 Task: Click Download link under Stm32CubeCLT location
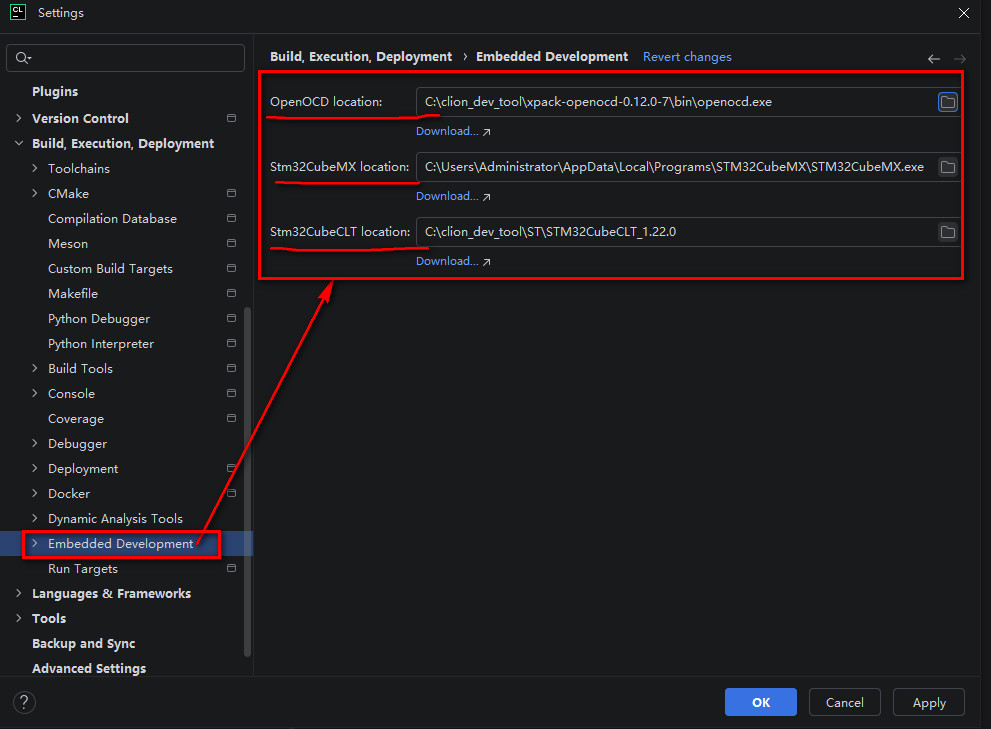pyautogui.click(x=453, y=261)
